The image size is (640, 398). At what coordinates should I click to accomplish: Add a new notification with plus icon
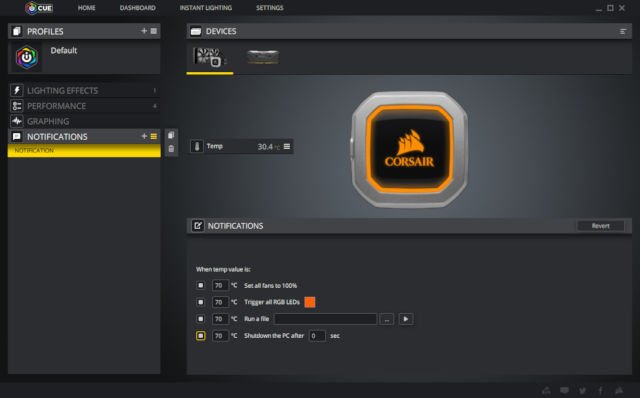[x=144, y=136]
